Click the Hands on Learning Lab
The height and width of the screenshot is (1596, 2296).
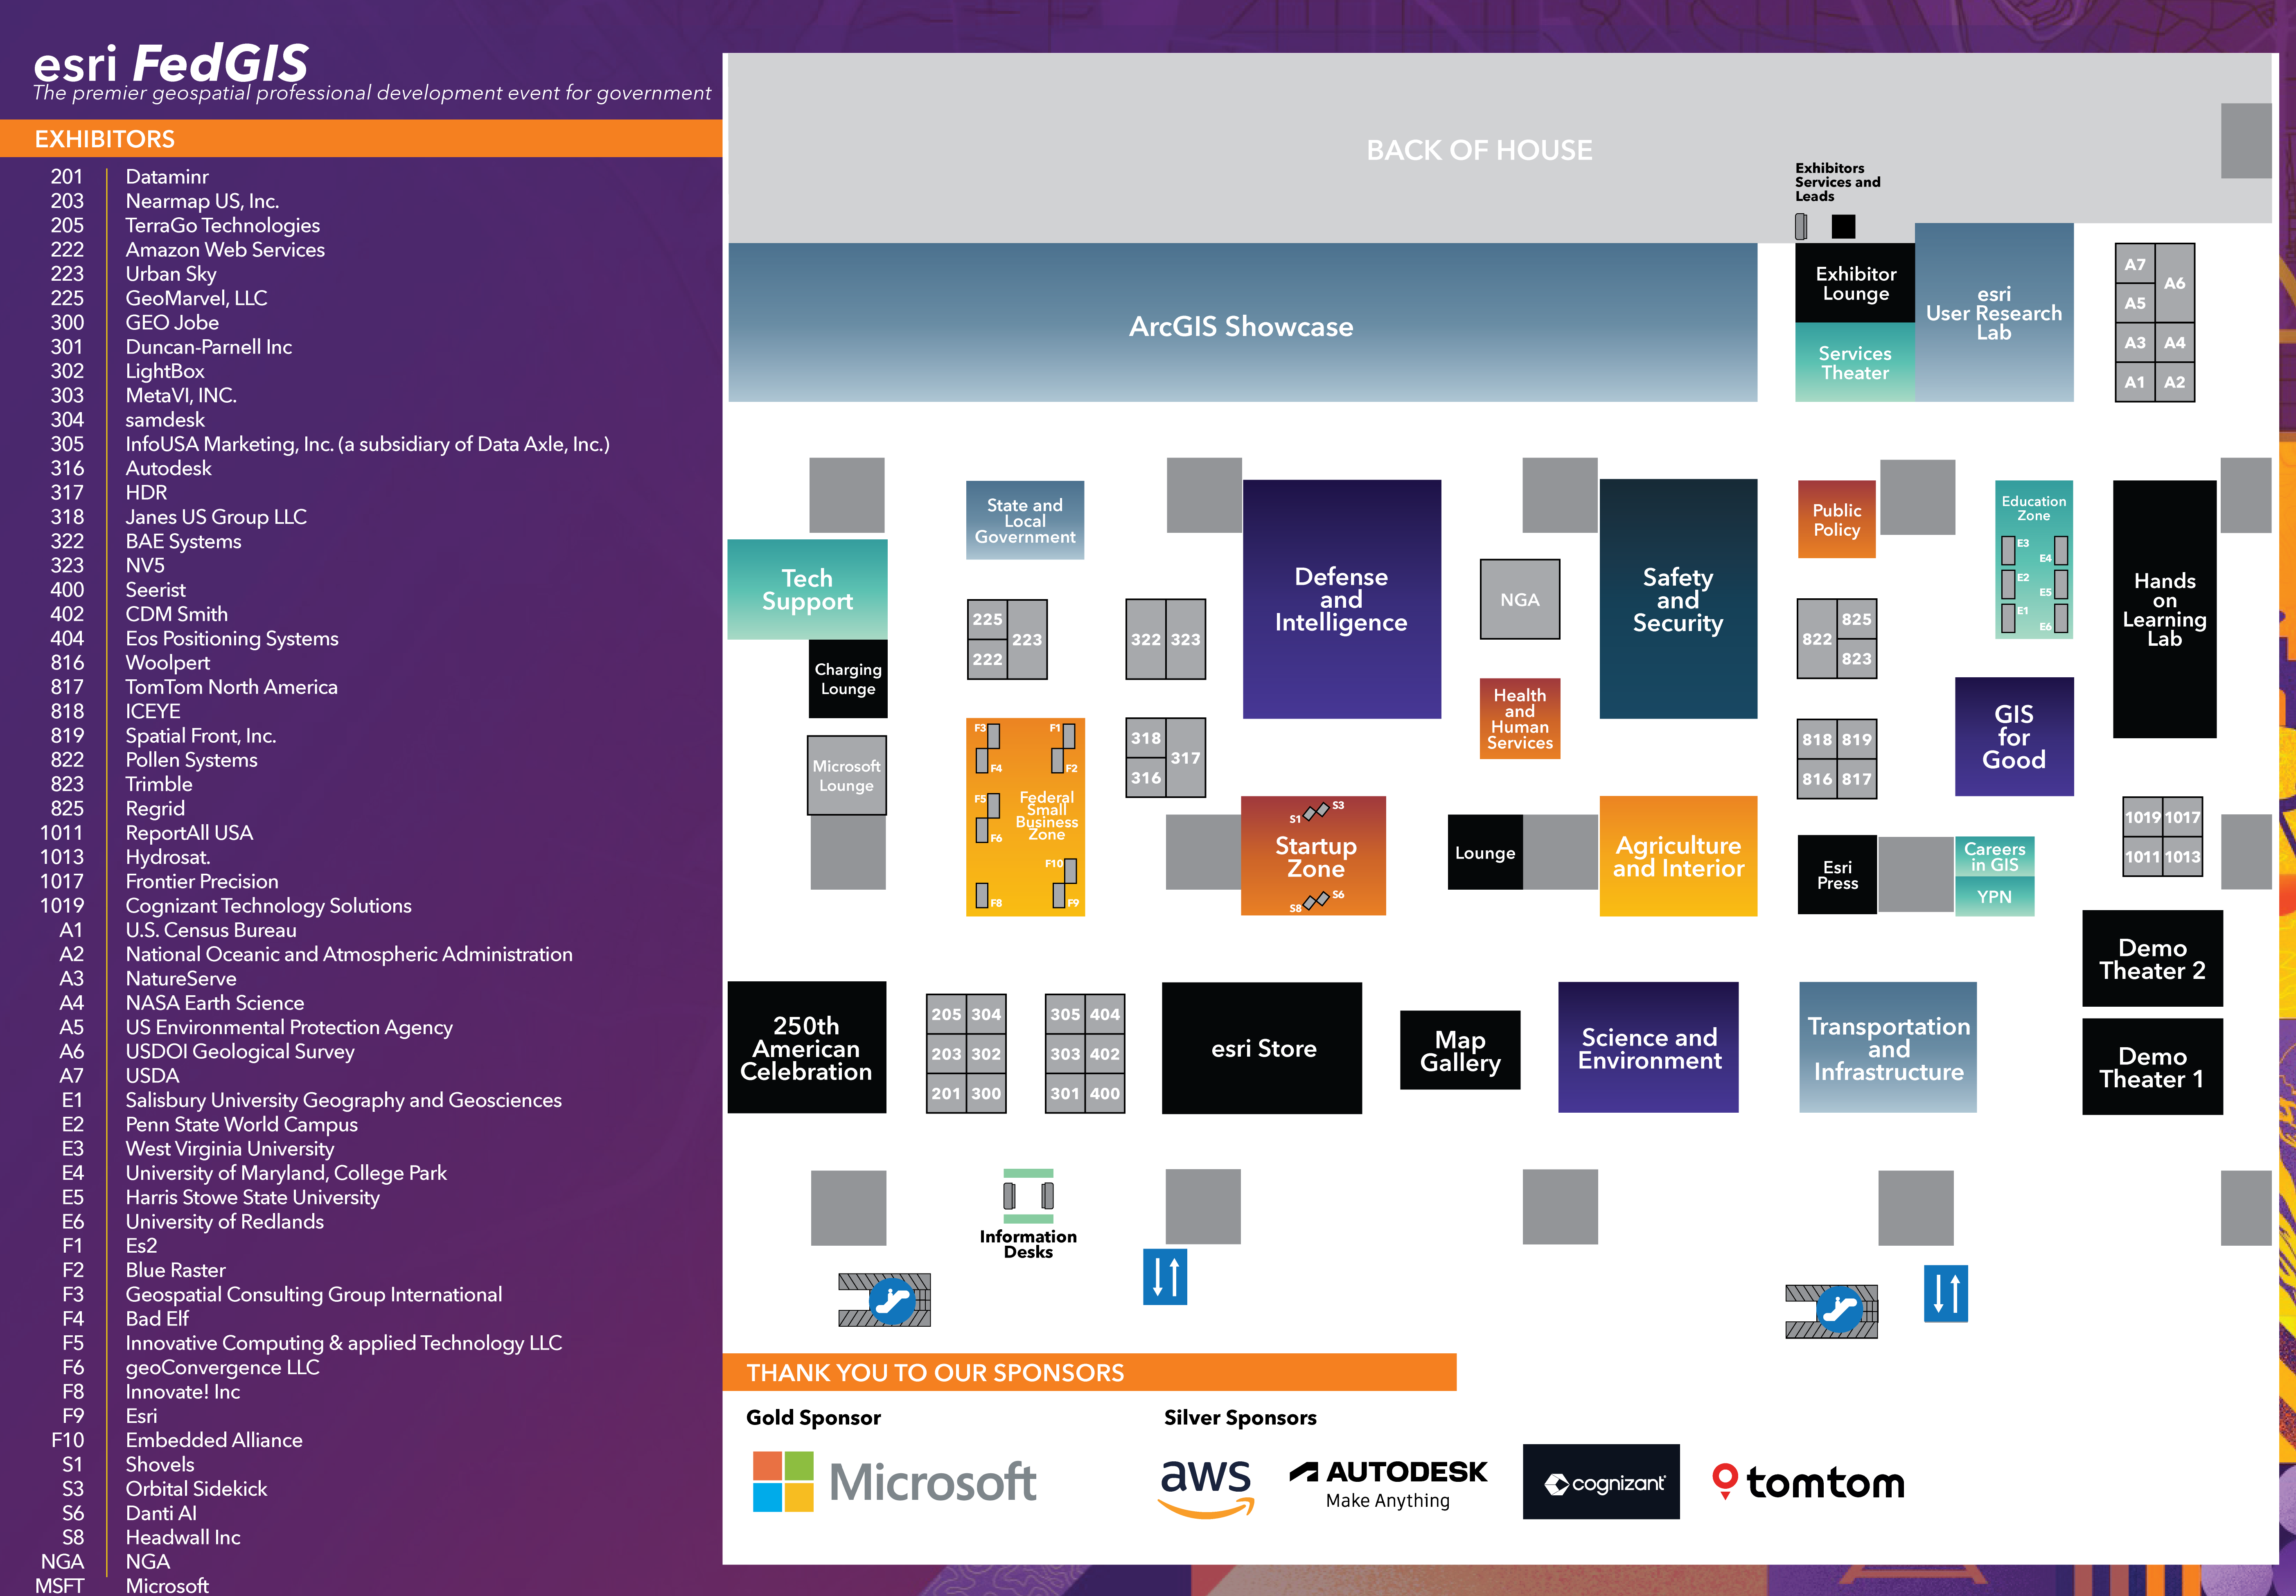point(2164,609)
